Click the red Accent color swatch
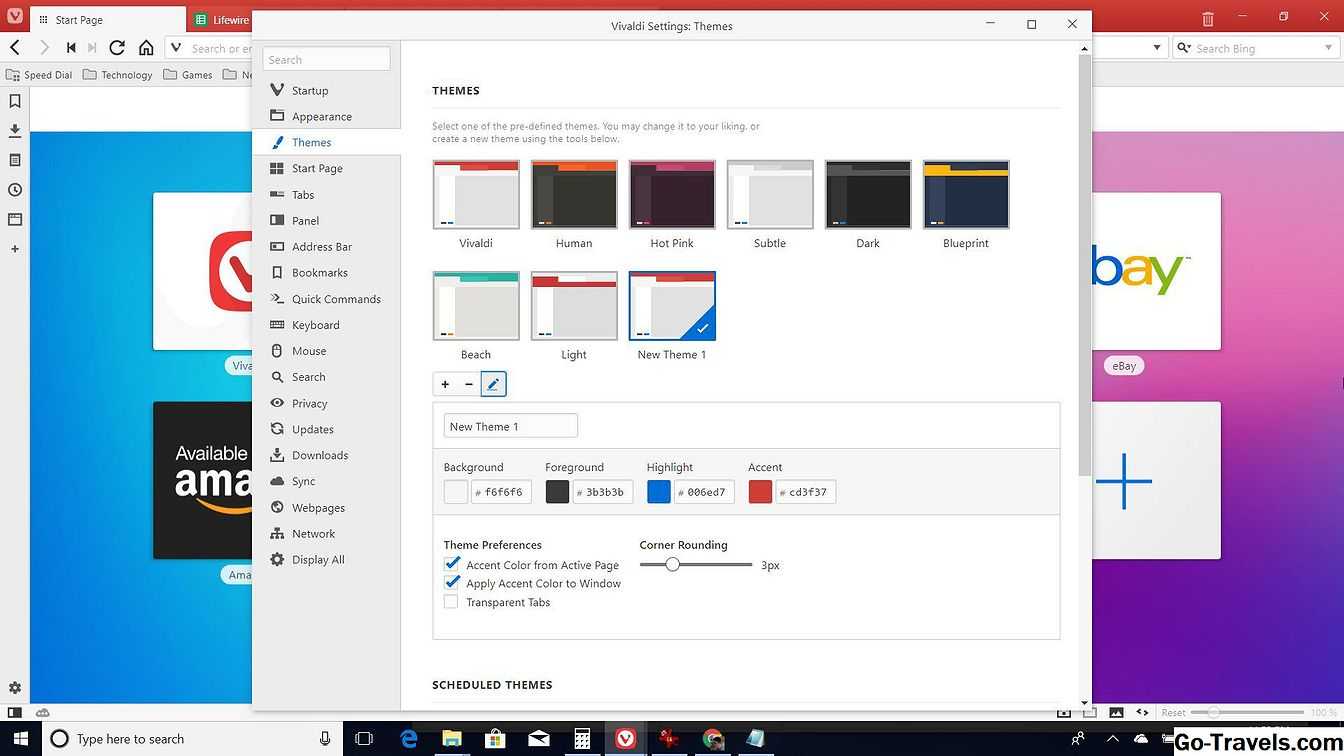 click(760, 492)
